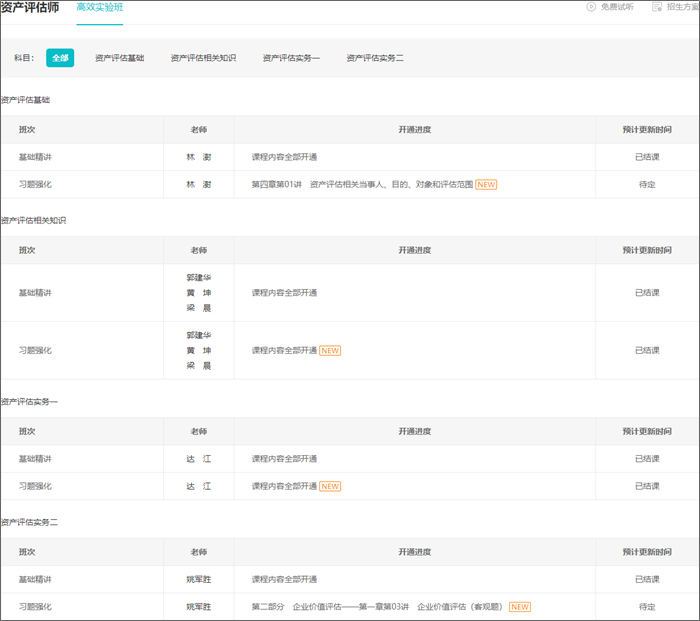This screenshot has height=621, width=700.
Task: Click 开通进度 header in 资产评估相关知识 table
Action: tap(415, 250)
